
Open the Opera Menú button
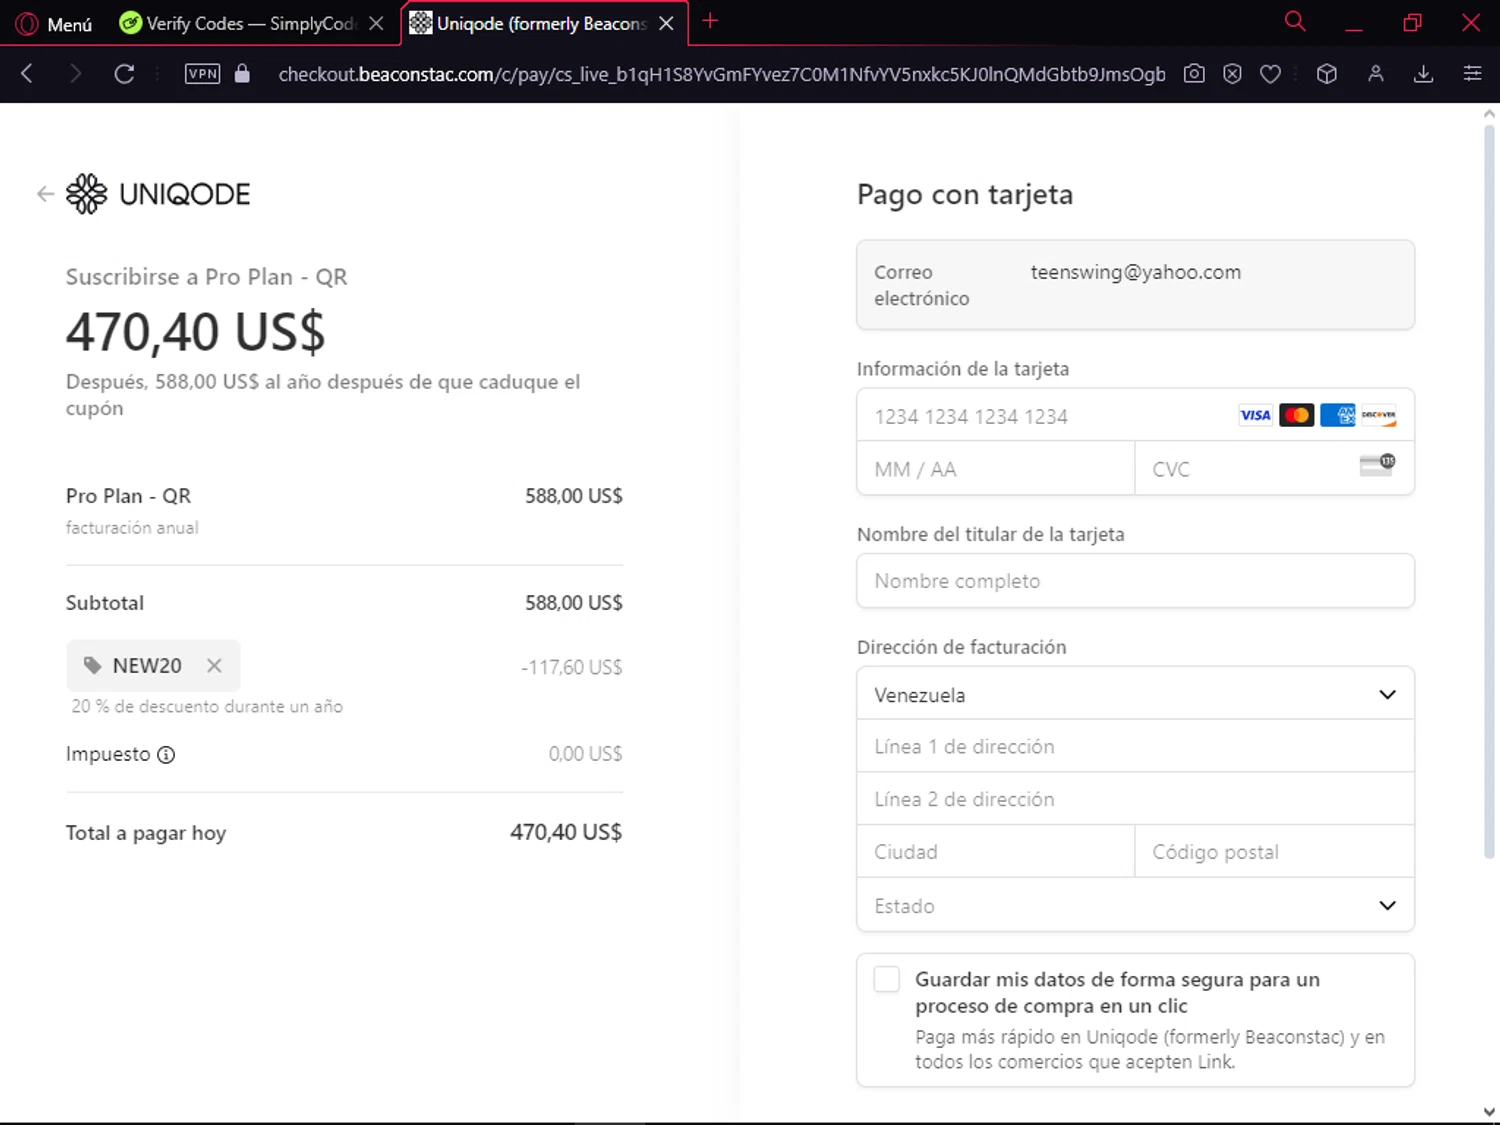pos(54,23)
